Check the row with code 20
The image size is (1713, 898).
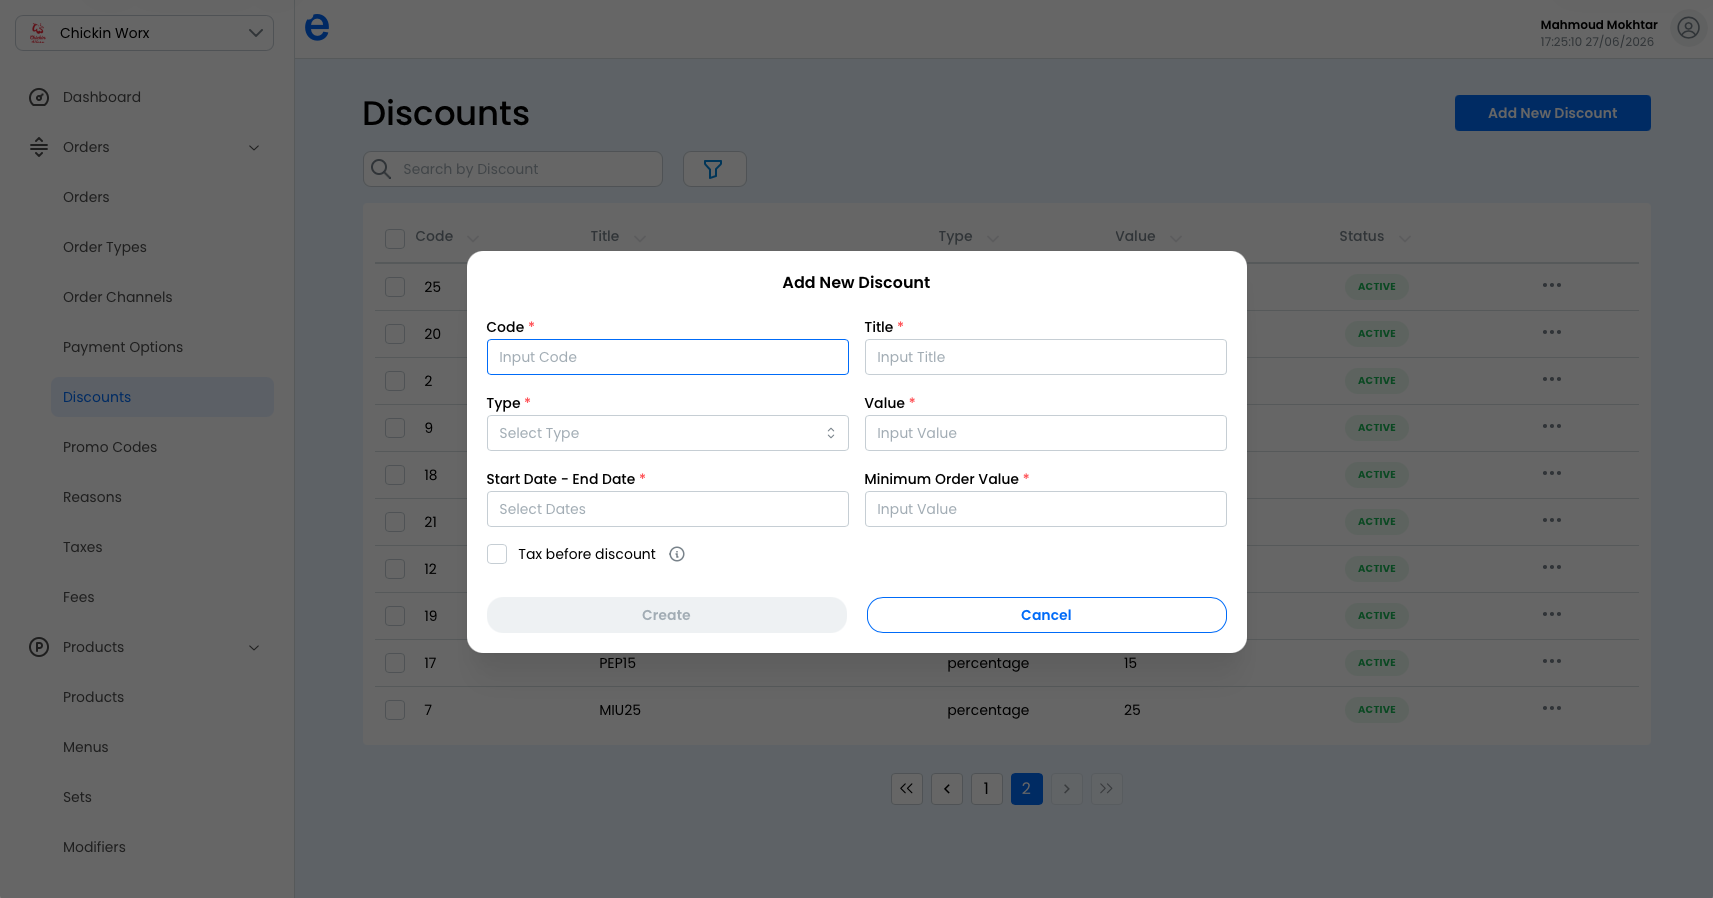[395, 334]
